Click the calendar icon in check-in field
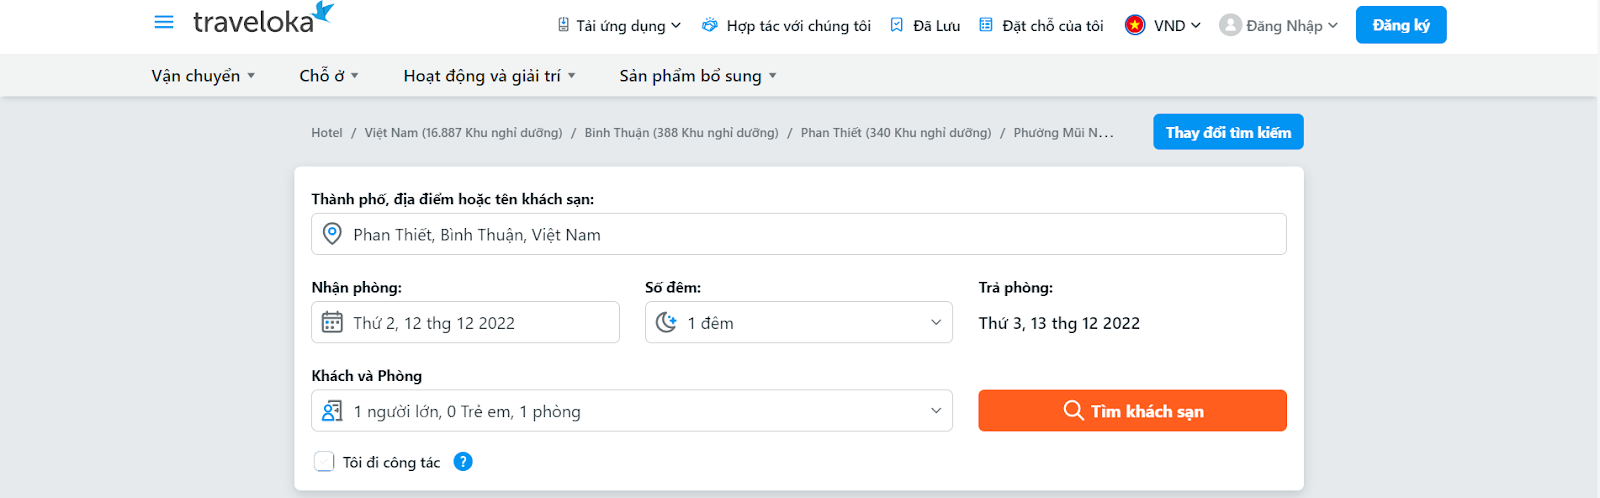This screenshot has width=1600, height=498. [x=332, y=322]
